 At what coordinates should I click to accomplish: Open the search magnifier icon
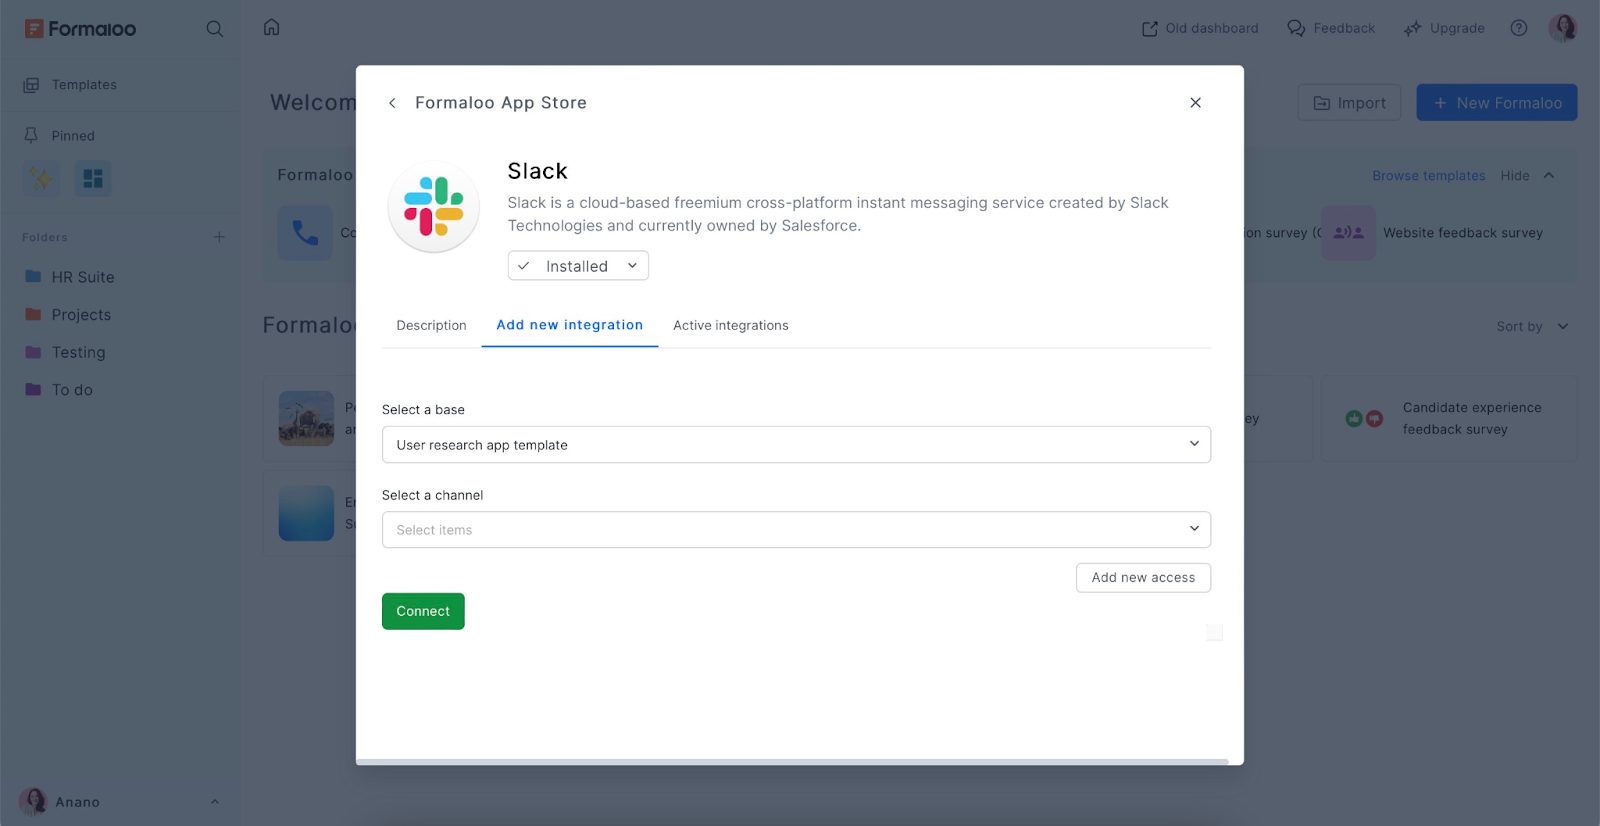tap(214, 29)
